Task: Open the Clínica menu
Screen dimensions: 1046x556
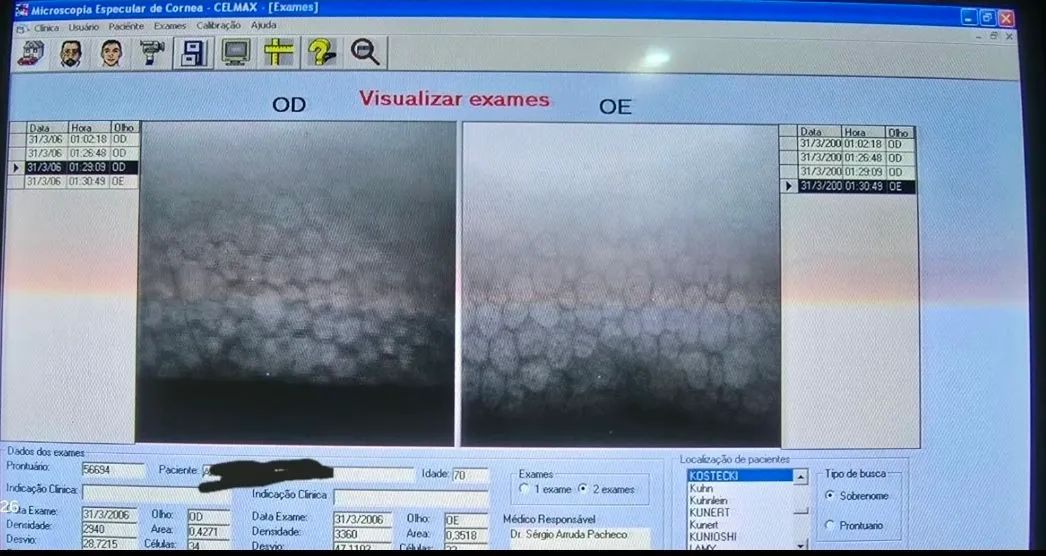Action: point(46,28)
